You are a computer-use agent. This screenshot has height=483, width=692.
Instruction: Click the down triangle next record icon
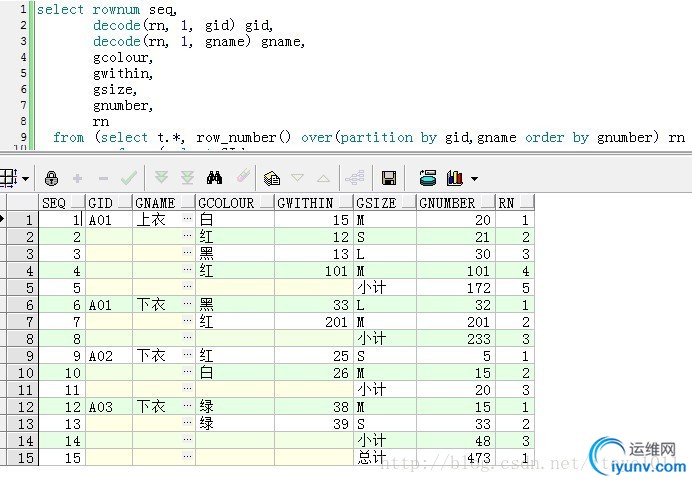click(297, 177)
